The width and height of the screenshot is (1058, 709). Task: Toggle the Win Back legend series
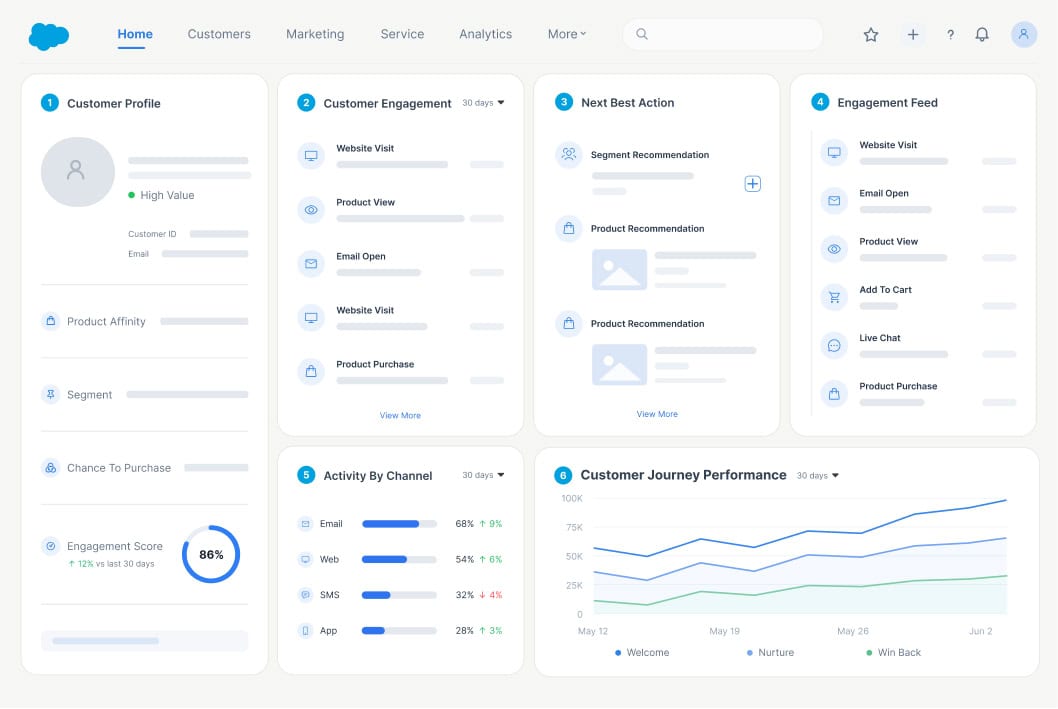pyautogui.click(x=893, y=652)
